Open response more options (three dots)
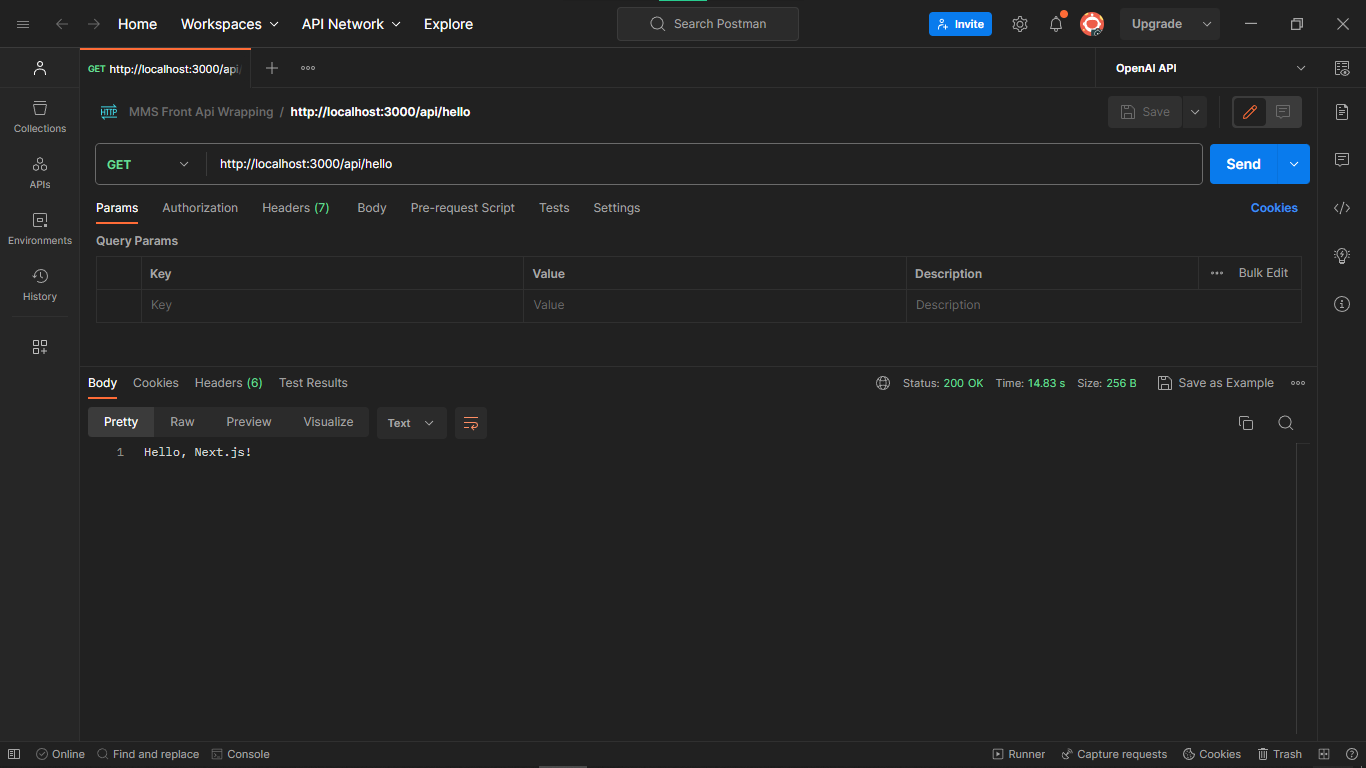1366x768 pixels. click(1298, 383)
